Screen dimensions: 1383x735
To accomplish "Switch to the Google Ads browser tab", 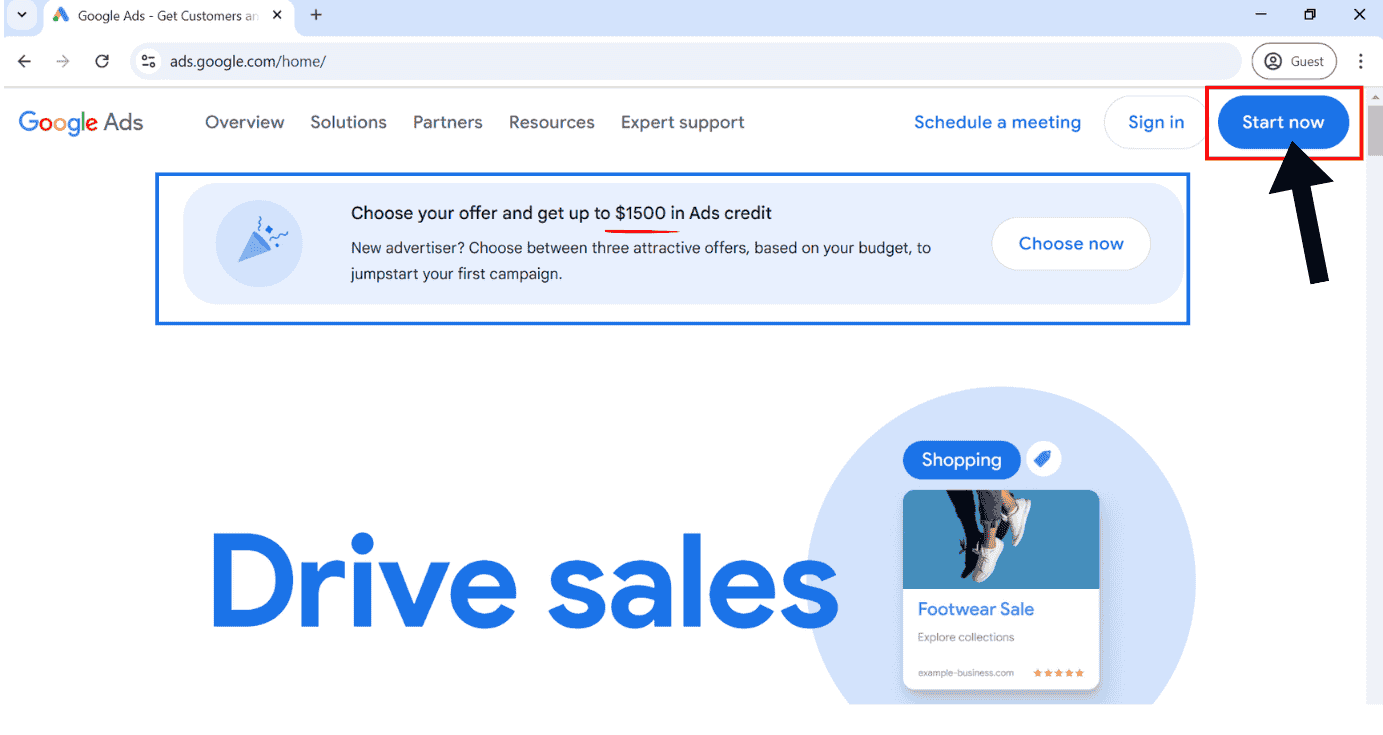I will click(x=160, y=15).
